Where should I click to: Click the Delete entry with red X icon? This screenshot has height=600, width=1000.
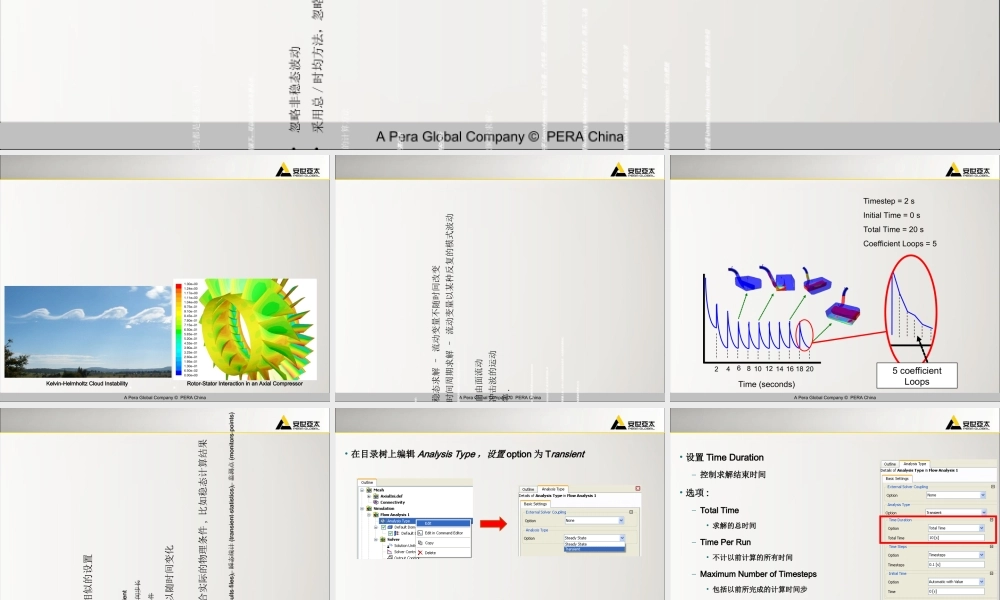coord(427,552)
